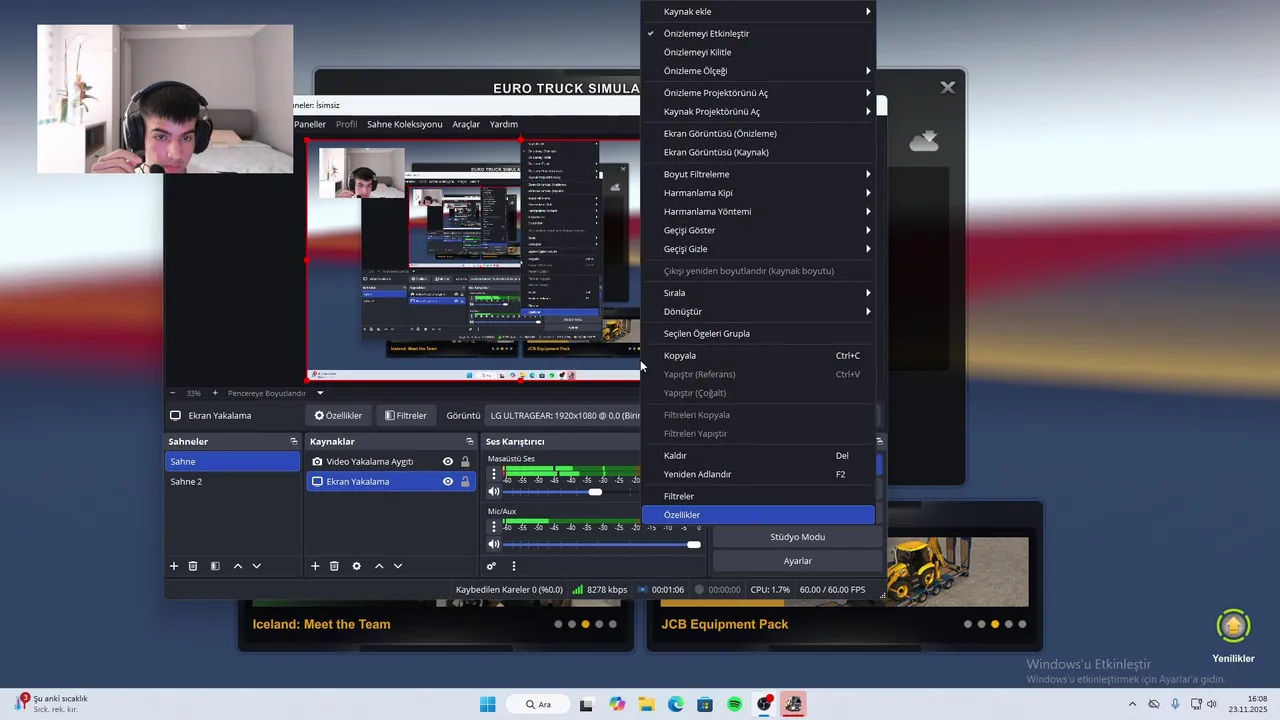Click Stüdyo Modu button
The height and width of the screenshot is (720, 1280).
(798, 537)
